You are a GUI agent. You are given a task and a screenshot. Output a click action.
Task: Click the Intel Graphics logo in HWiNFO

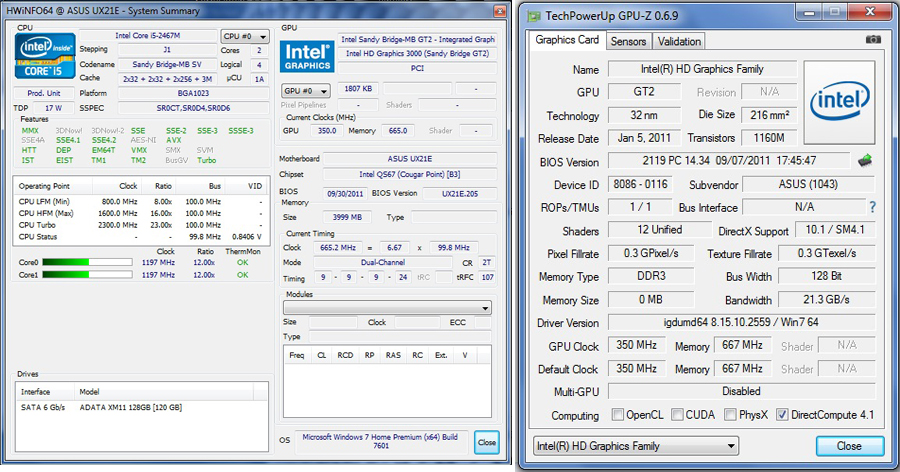pyautogui.click(x=307, y=57)
